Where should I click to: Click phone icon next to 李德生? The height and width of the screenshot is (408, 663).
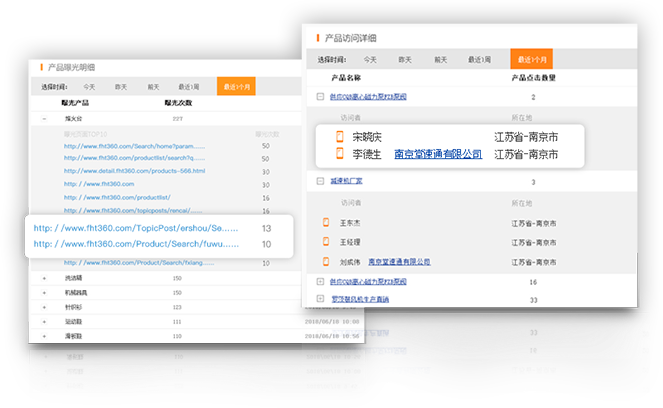(340, 155)
